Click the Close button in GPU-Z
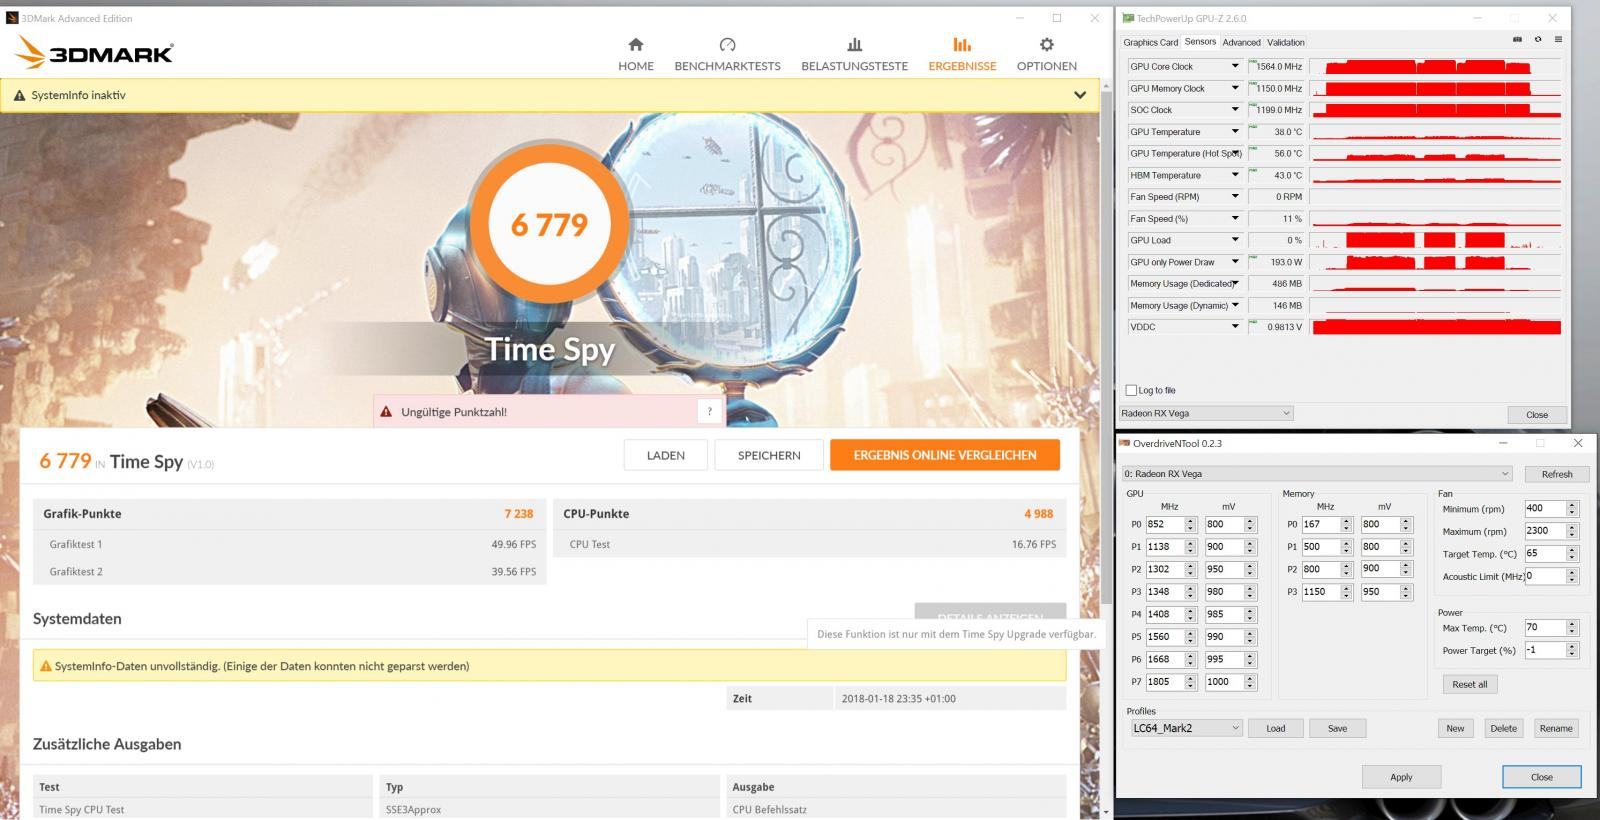Image resolution: width=1600 pixels, height=820 pixels. [x=1537, y=414]
